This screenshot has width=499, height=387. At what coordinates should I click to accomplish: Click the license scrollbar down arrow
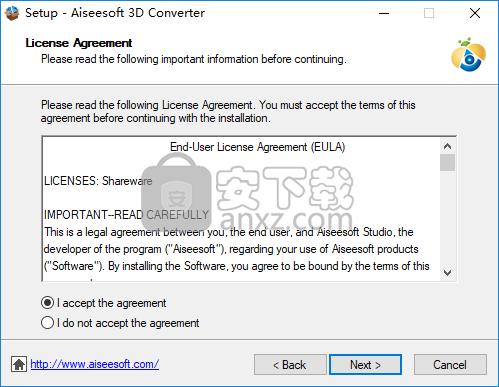coord(447,272)
